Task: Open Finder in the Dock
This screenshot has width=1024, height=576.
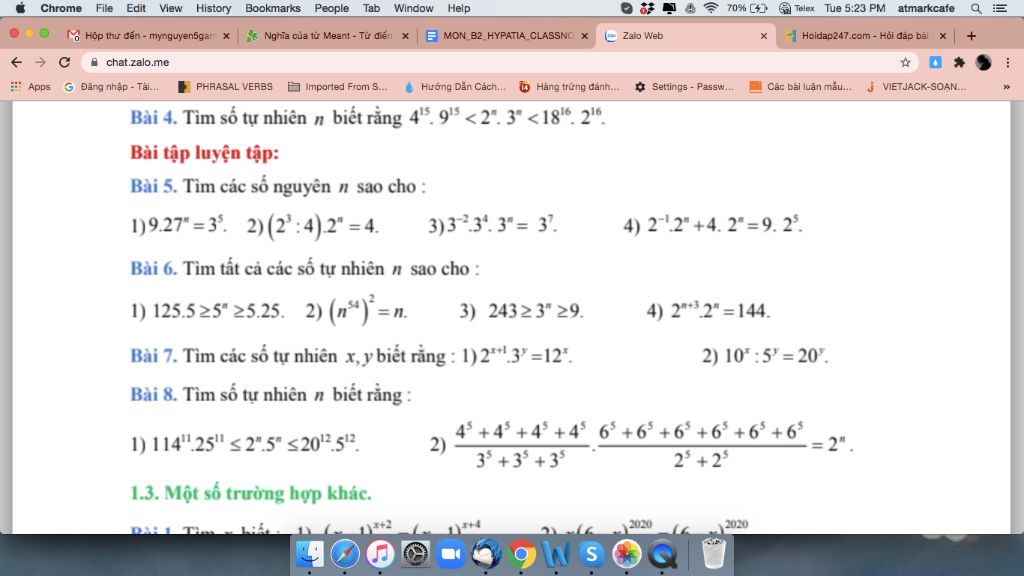Action: coord(310,554)
